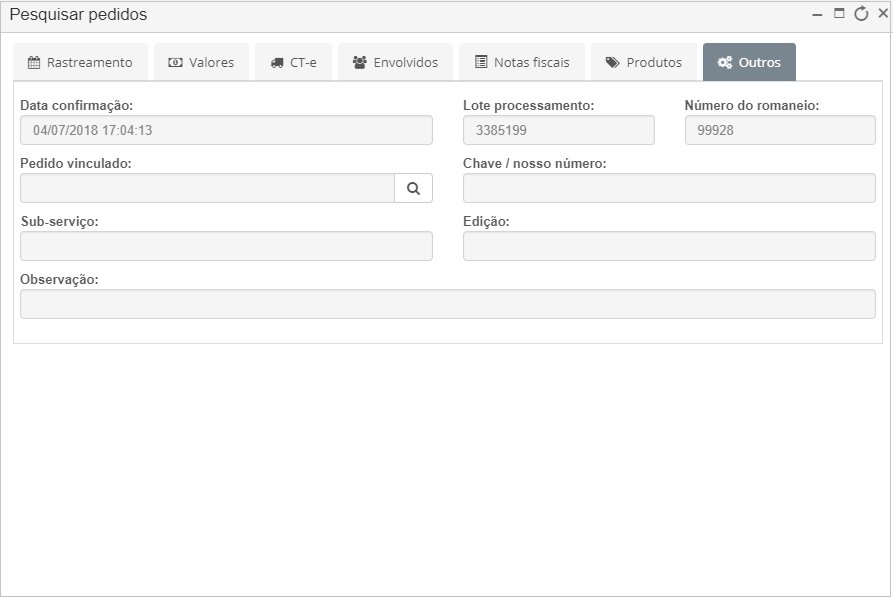
Task: Click the list icon on Notas fiscais tab
Action: coord(481,62)
